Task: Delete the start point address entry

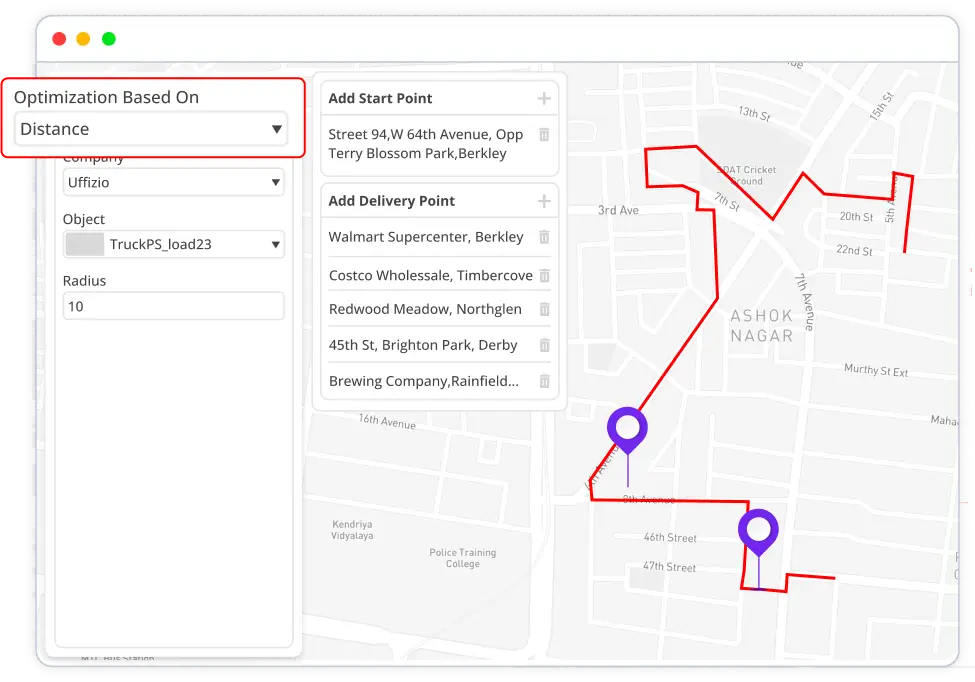Action: [x=544, y=135]
